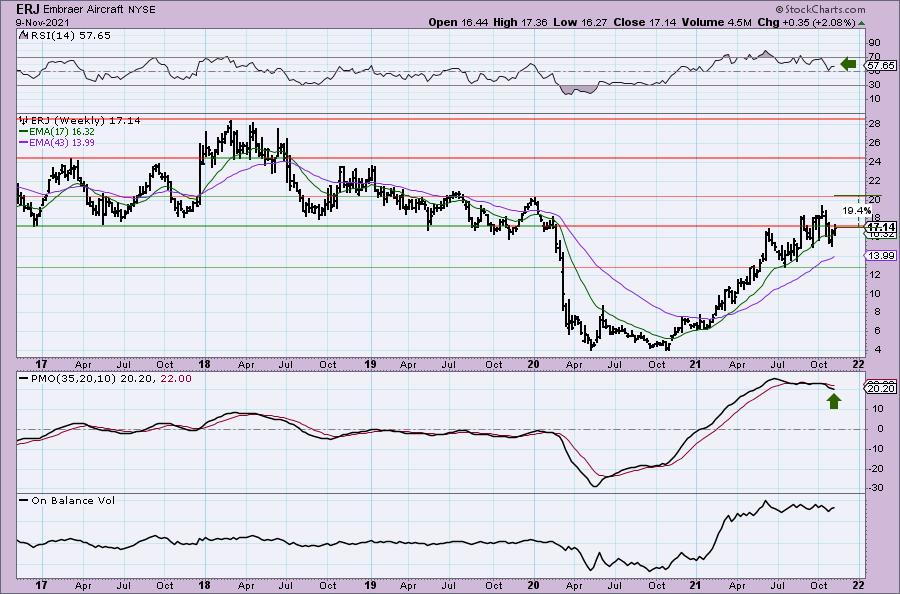900x594 pixels.
Task: Click the 17.14 last price axis tag
Action: [x=882, y=227]
